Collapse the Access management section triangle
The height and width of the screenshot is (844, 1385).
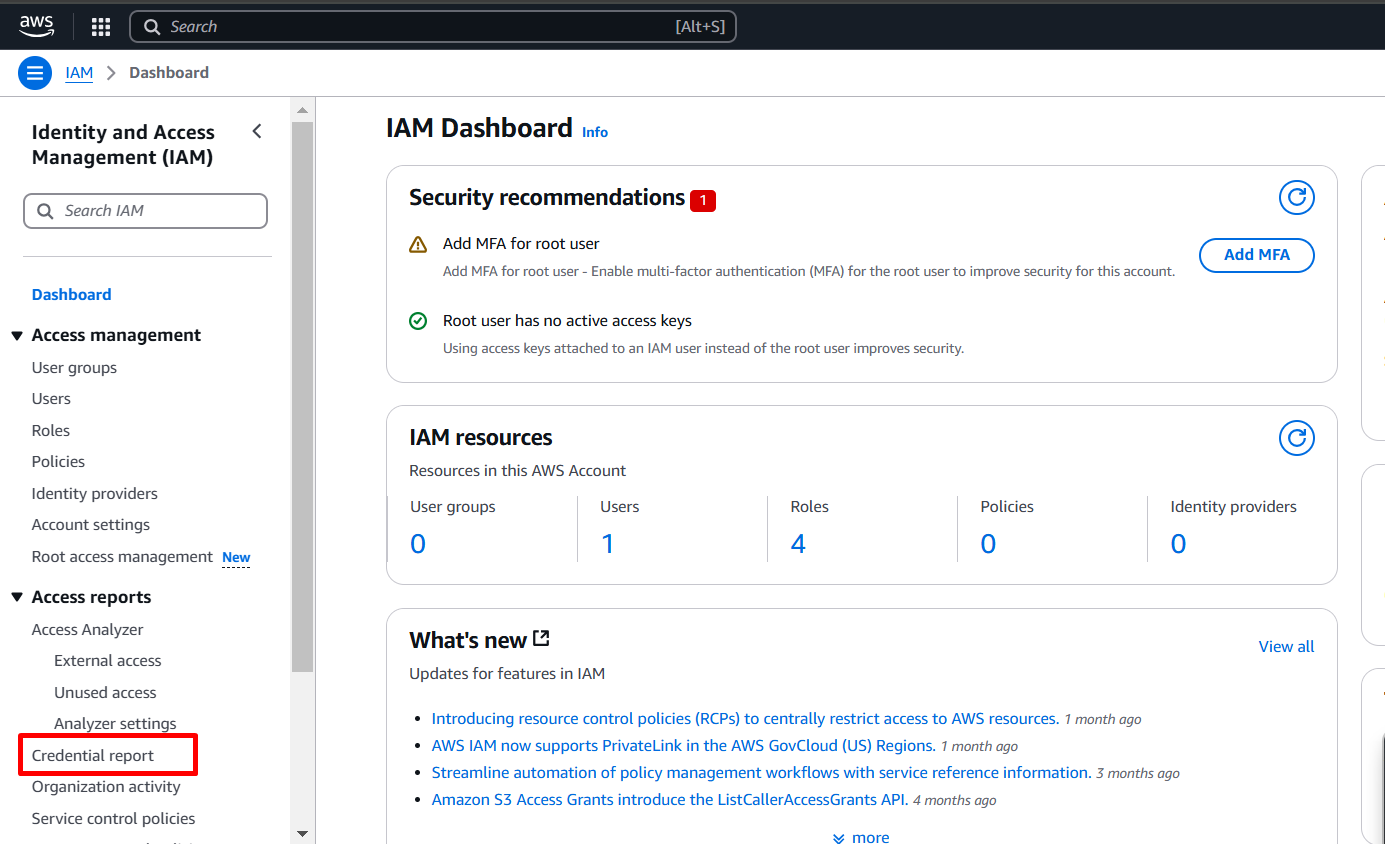click(x=17, y=335)
